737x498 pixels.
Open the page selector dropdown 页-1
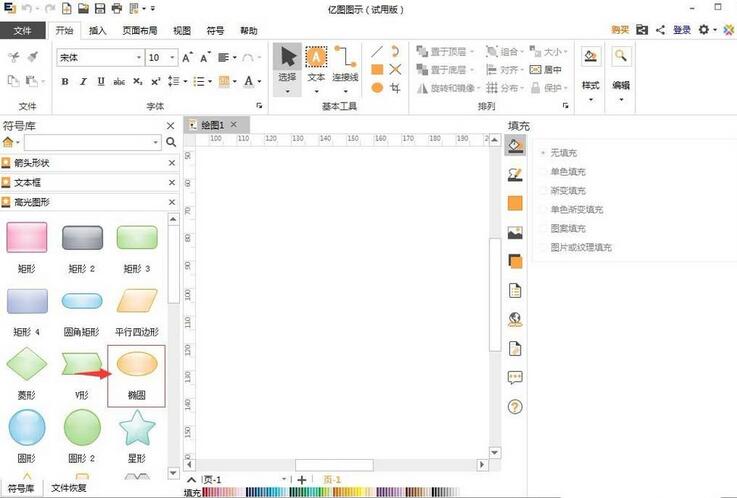[x=284, y=479]
